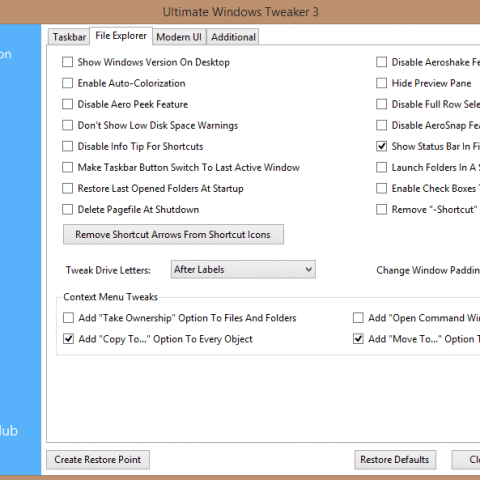480x480 pixels.
Task: Select the Additional tab
Action: tap(233, 37)
